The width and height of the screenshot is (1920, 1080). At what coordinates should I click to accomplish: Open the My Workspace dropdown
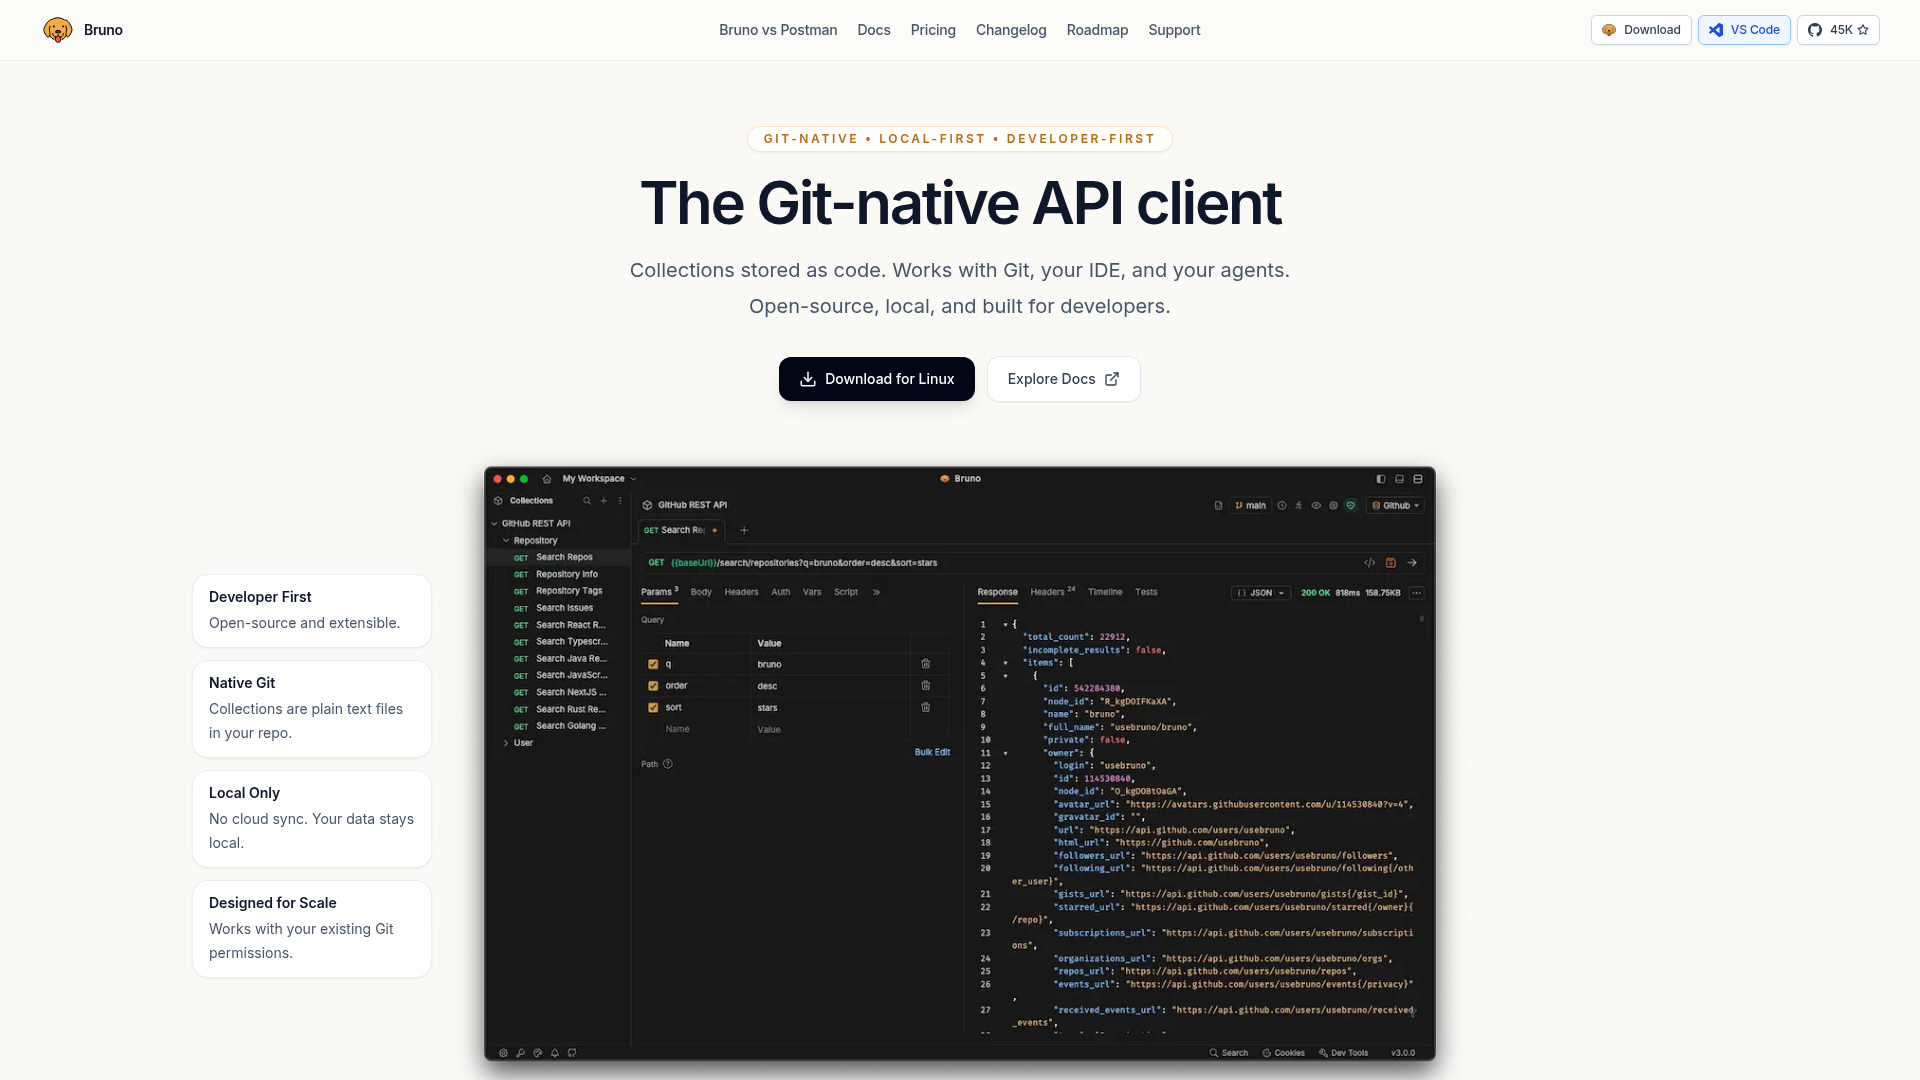pos(599,479)
